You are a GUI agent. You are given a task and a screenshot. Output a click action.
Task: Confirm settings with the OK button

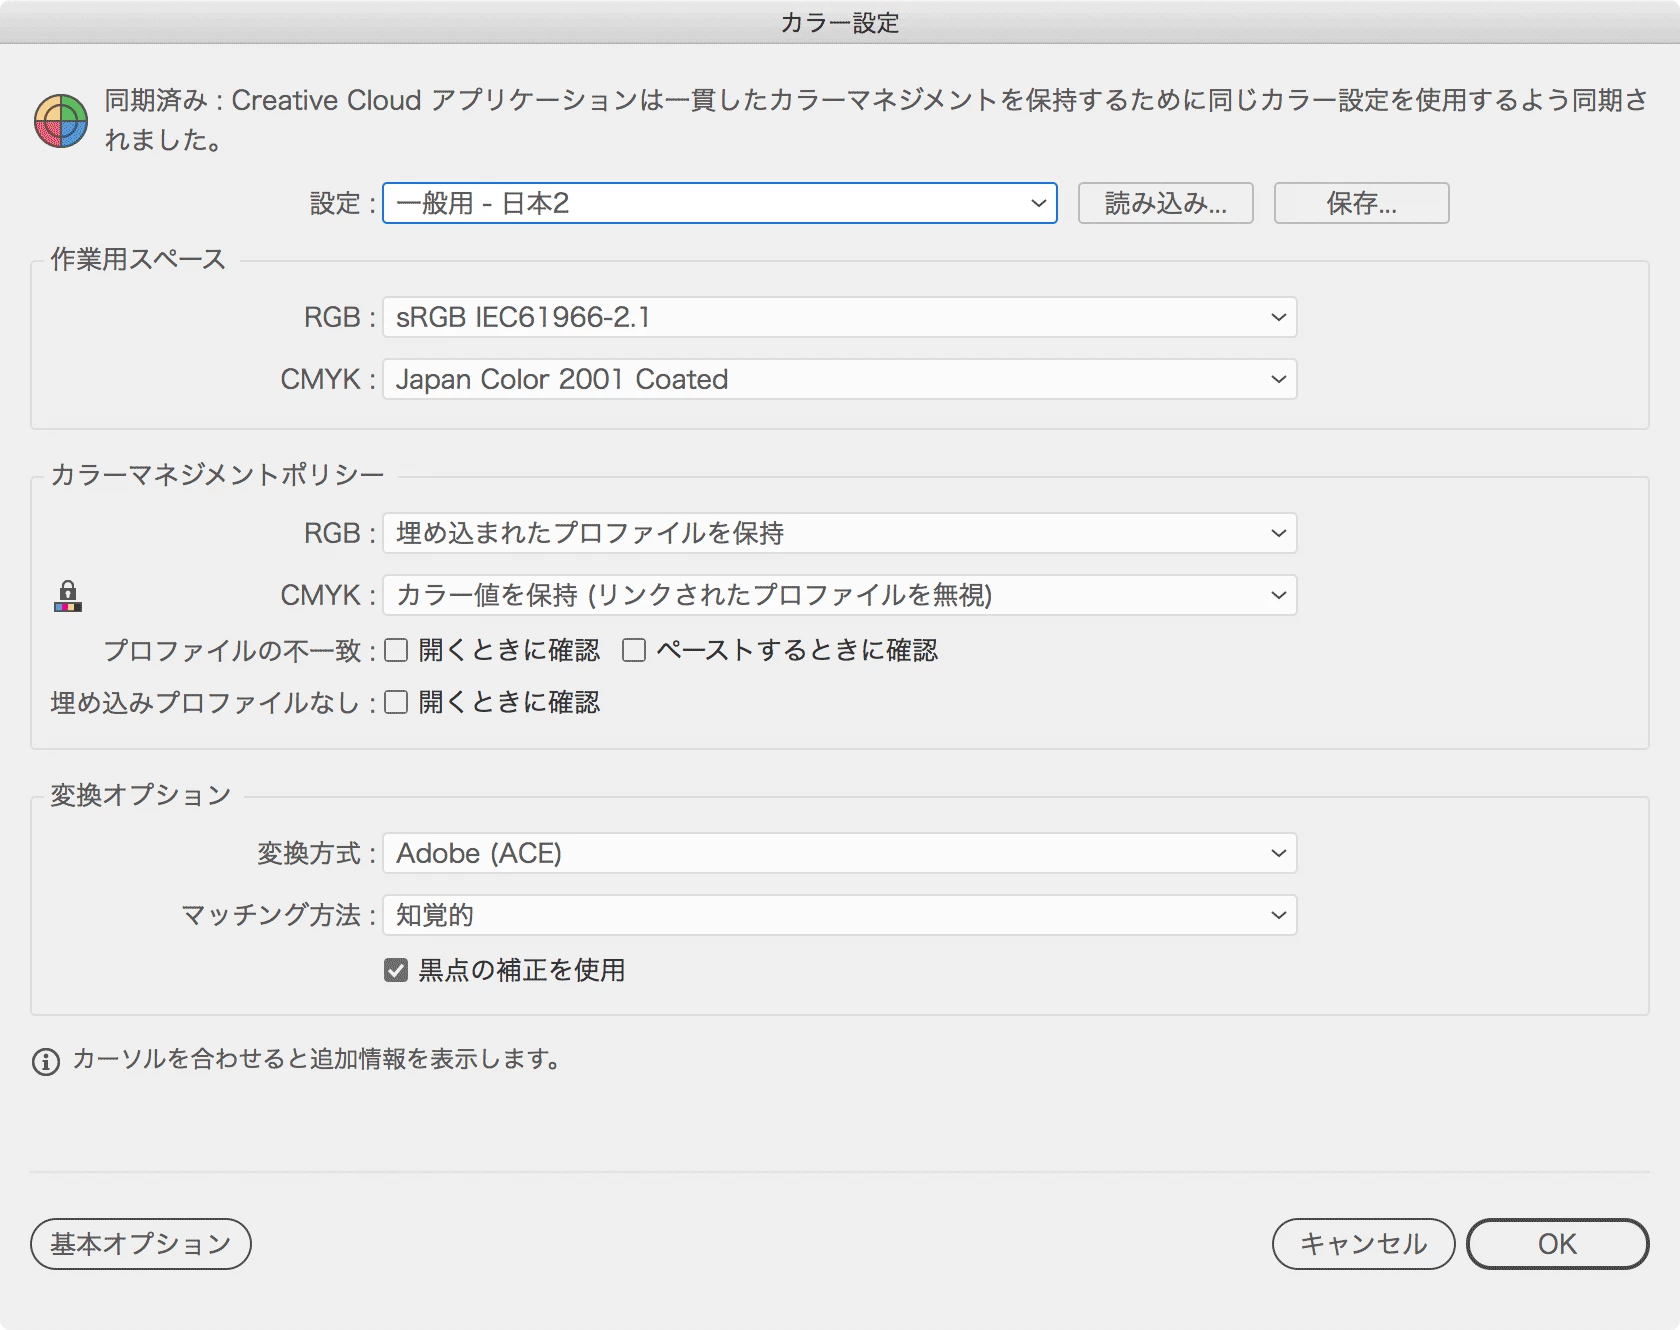[x=1558, y=1244]
